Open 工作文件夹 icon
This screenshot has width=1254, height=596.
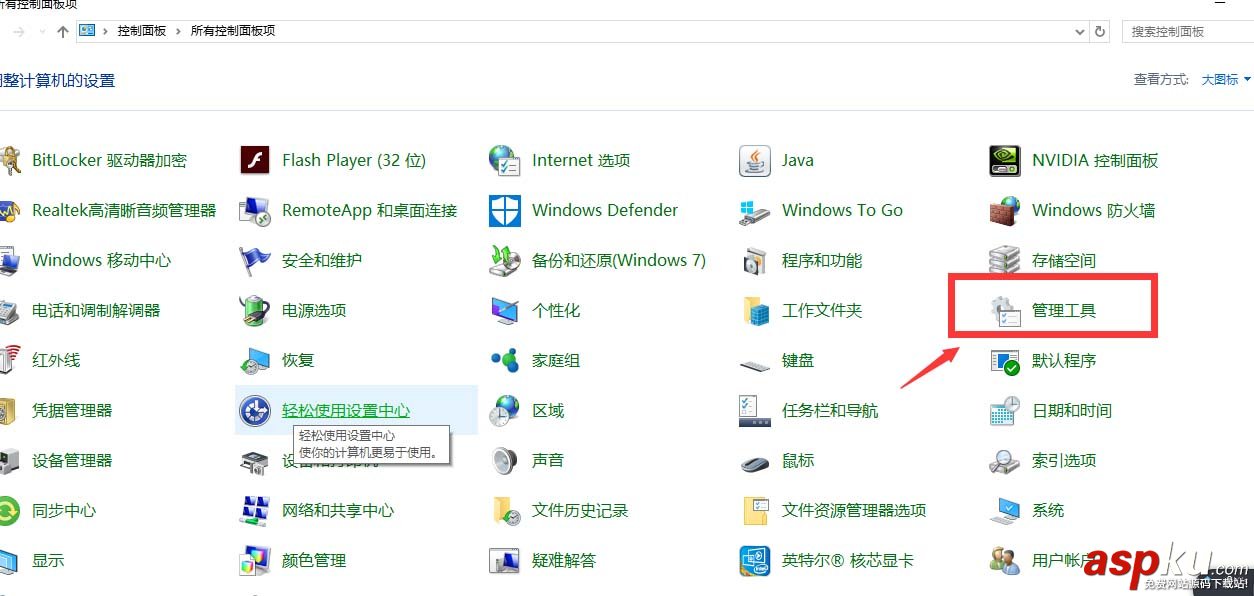coord(755,310)
